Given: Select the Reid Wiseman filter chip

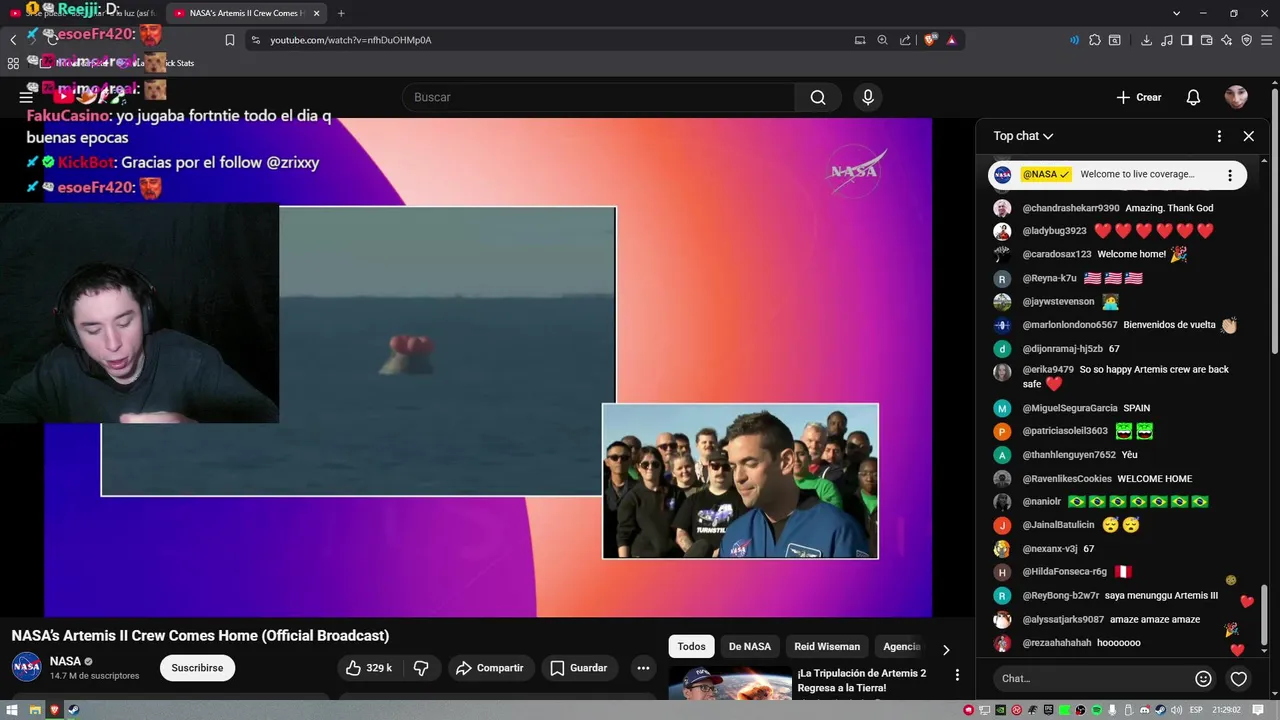Looking at the screenshot, I should pyautogui.click(x=827, y=647).
